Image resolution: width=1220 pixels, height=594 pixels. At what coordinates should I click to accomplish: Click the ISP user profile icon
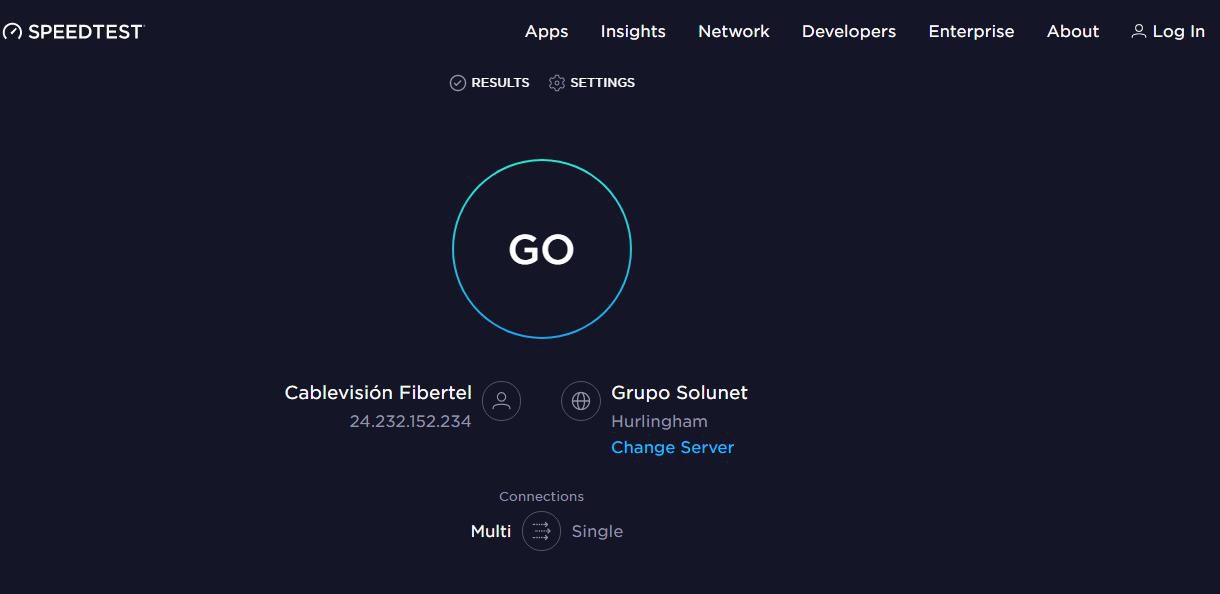click(501, 401)
